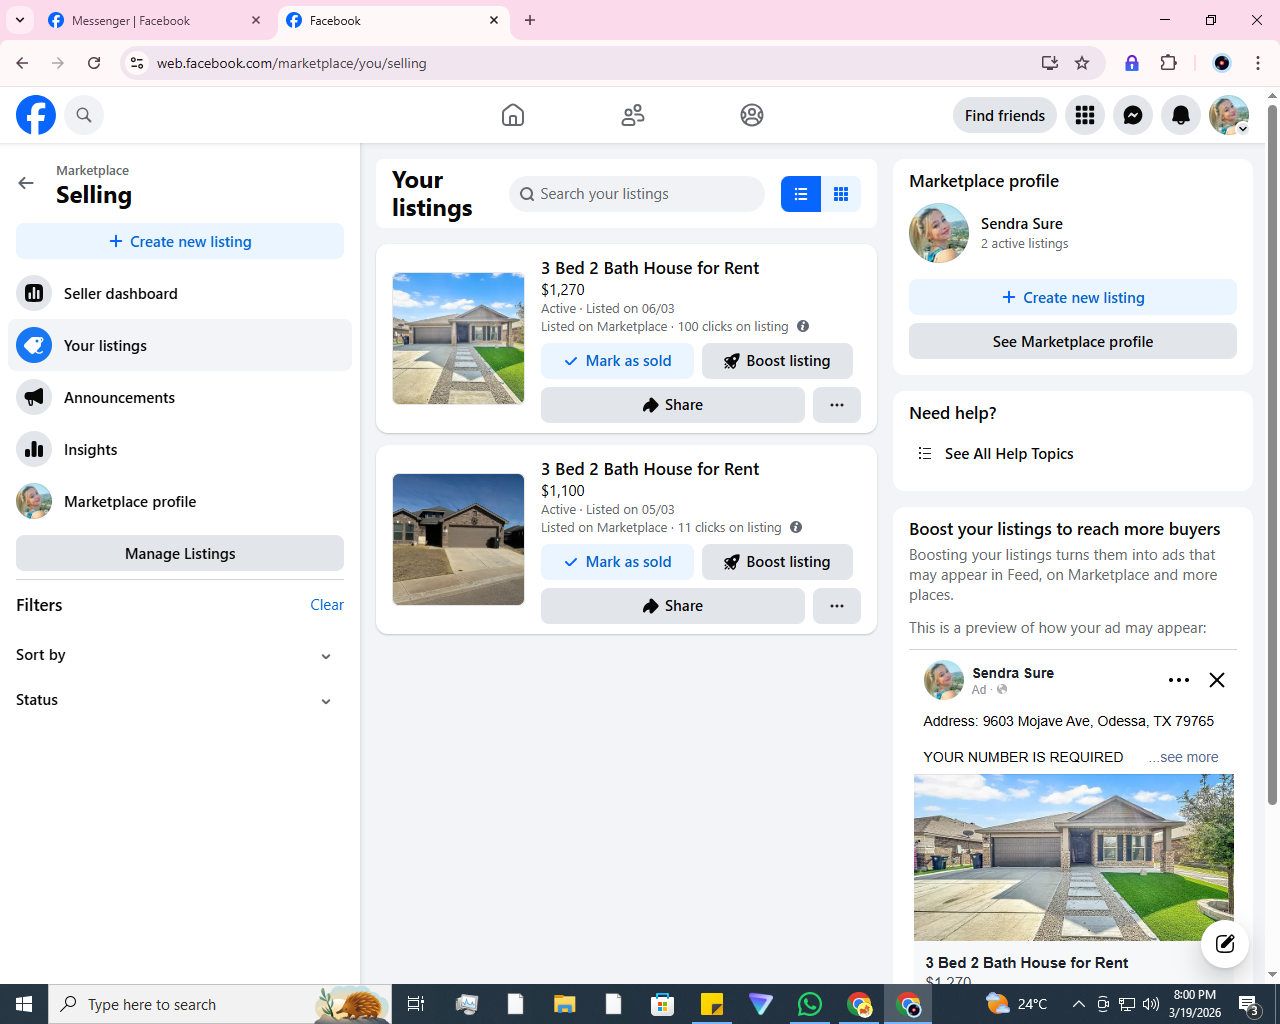Click Create new listing in Marketplace profile panel
The height and width of the screenshot is (1024, 1280).
[x=1073, y=297]
